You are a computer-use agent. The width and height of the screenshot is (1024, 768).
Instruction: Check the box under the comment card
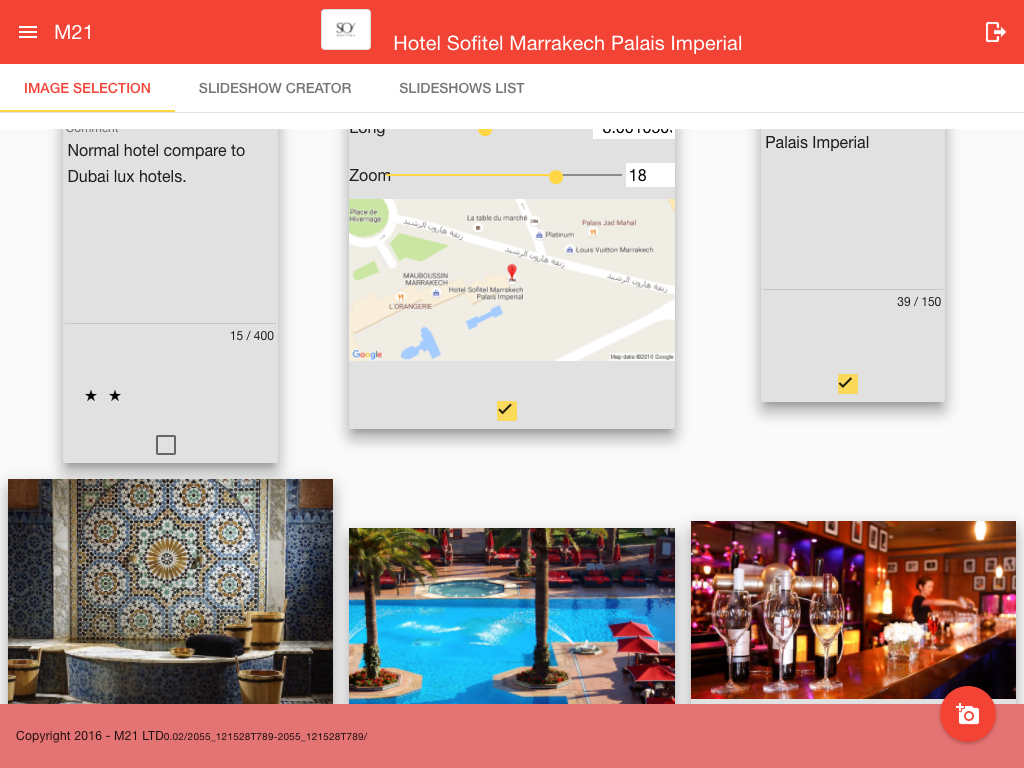pos(166,445)
